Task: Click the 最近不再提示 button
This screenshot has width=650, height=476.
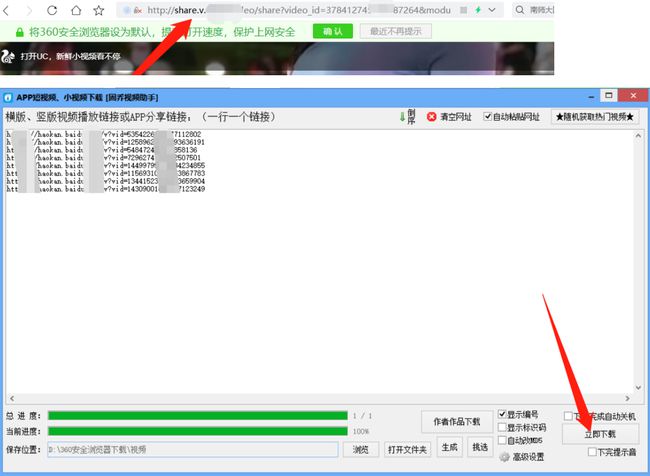Action: point(395,31)
